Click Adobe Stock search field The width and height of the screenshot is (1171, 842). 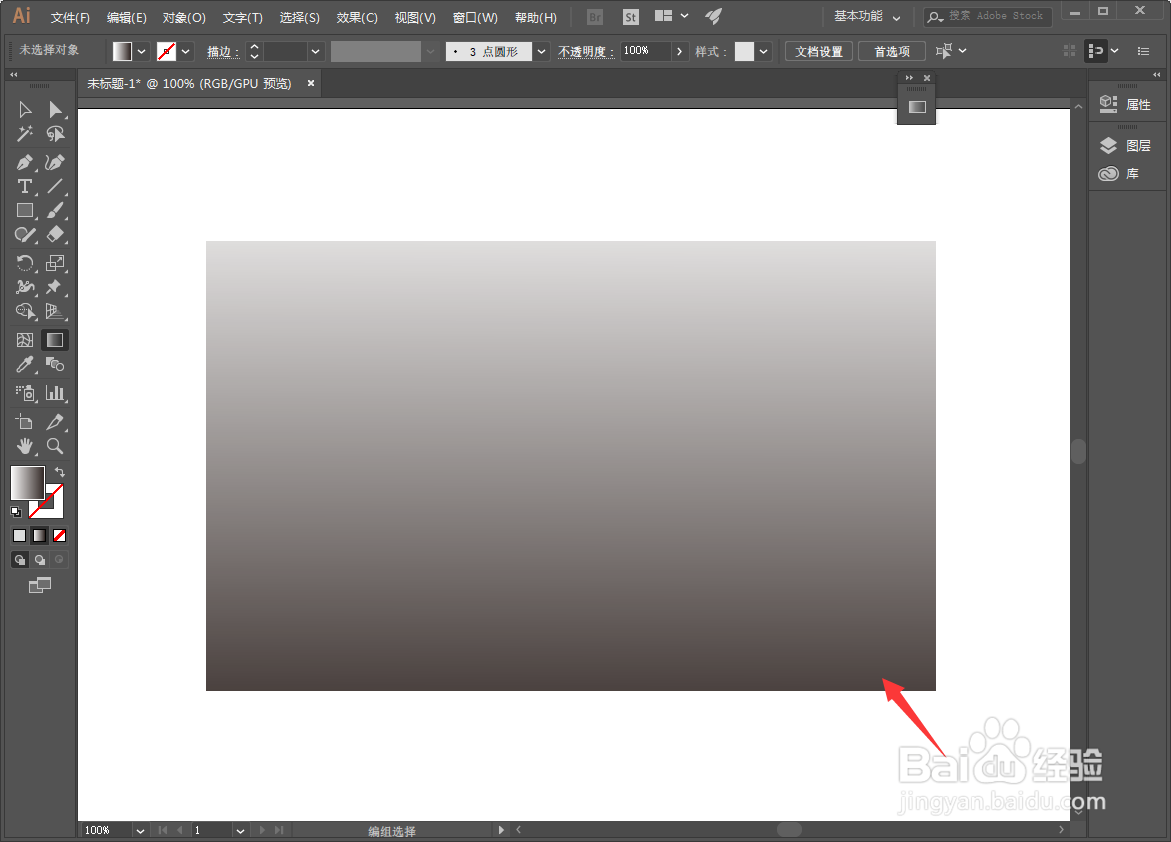point(987,16)
